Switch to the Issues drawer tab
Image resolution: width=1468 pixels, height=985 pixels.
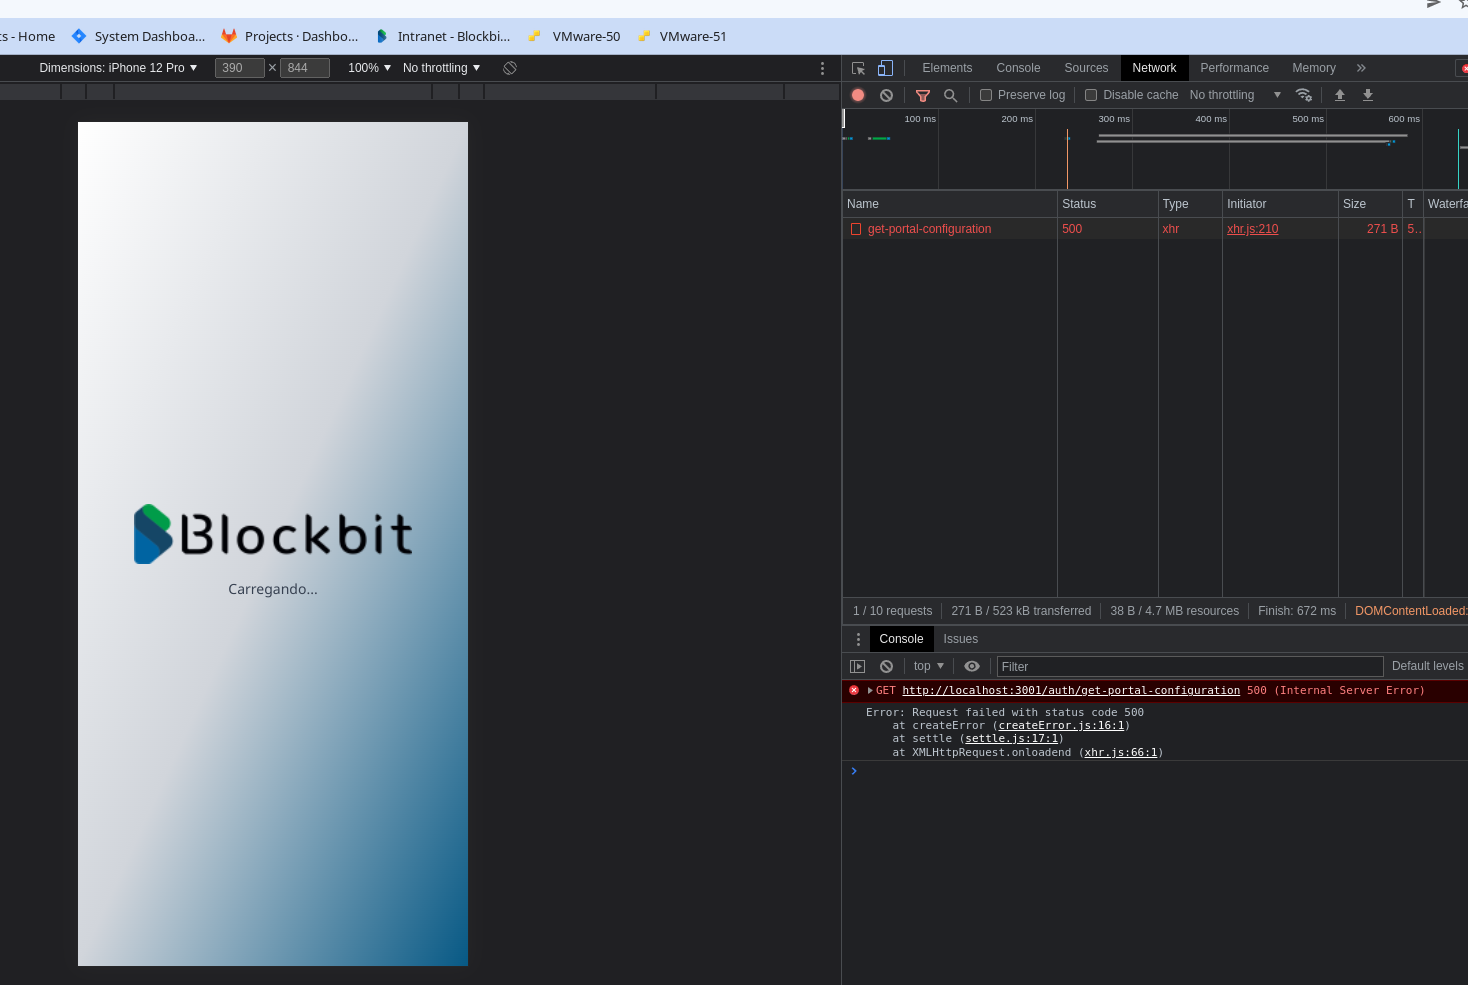click(960, 639)
